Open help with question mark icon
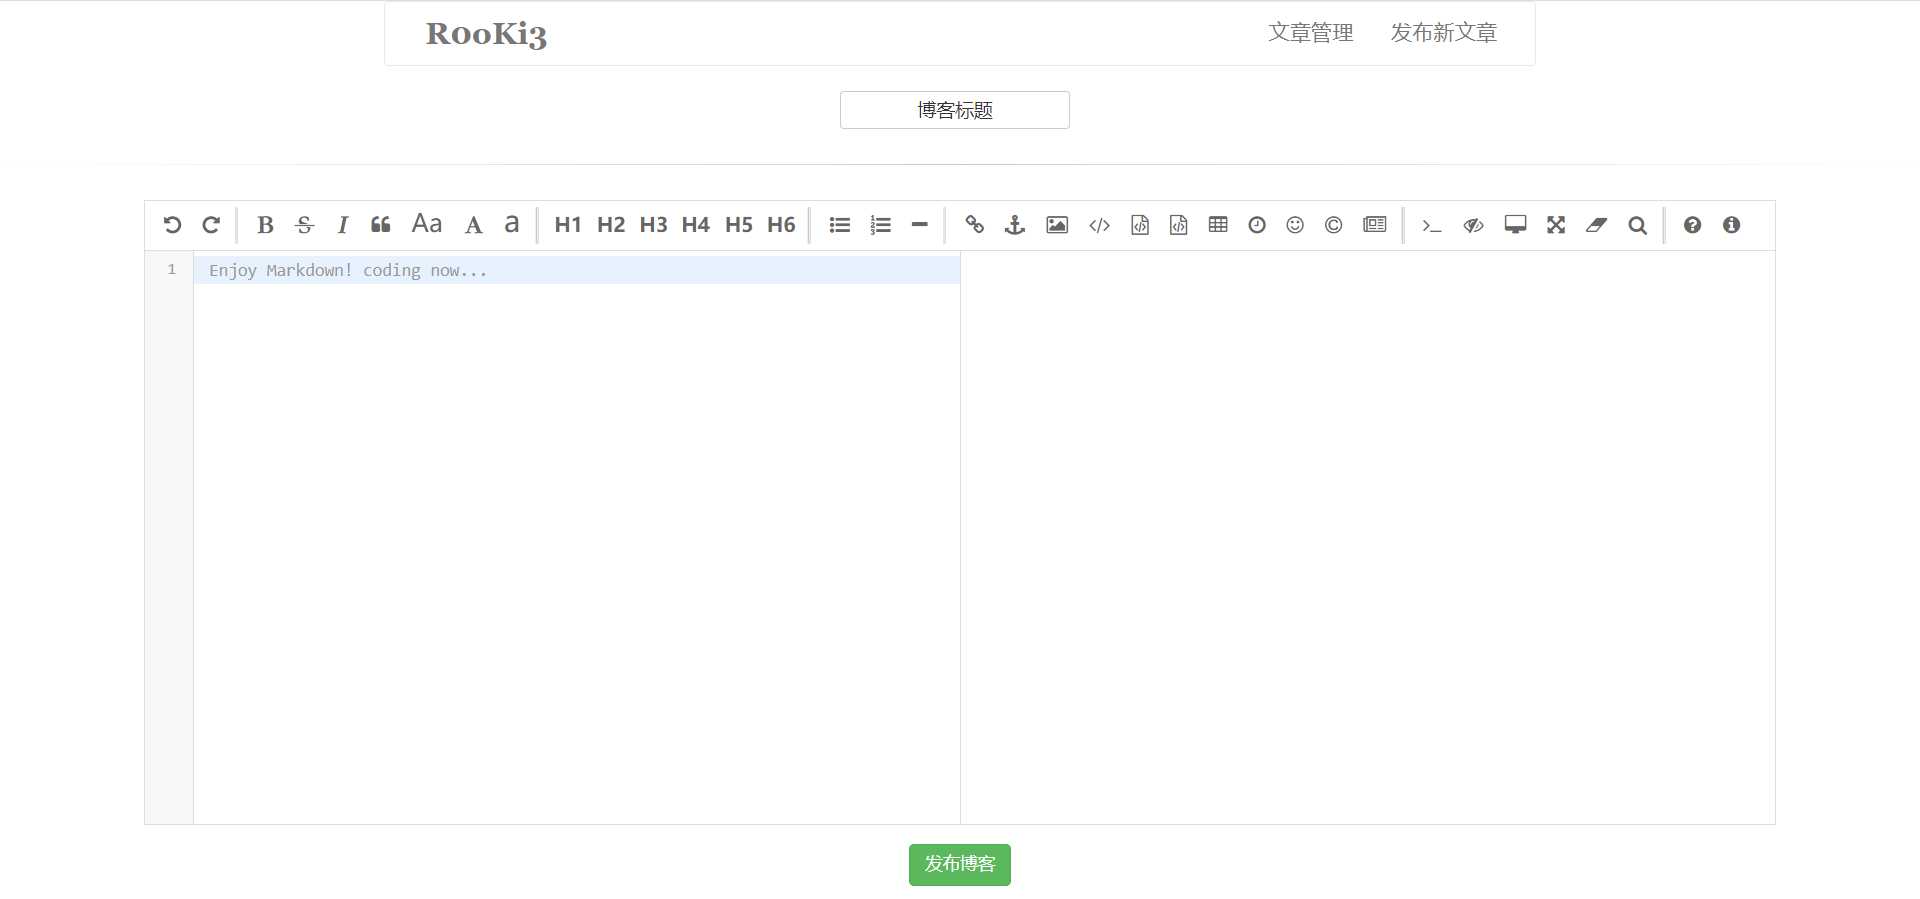The height and width of the screenshot is (899, 1920). click(1692, 225)
